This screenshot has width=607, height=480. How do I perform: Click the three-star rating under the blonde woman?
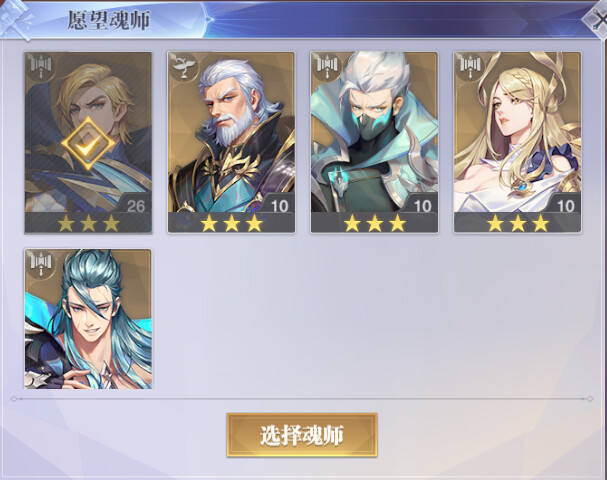pyautogui.click(x=518, y=223)
